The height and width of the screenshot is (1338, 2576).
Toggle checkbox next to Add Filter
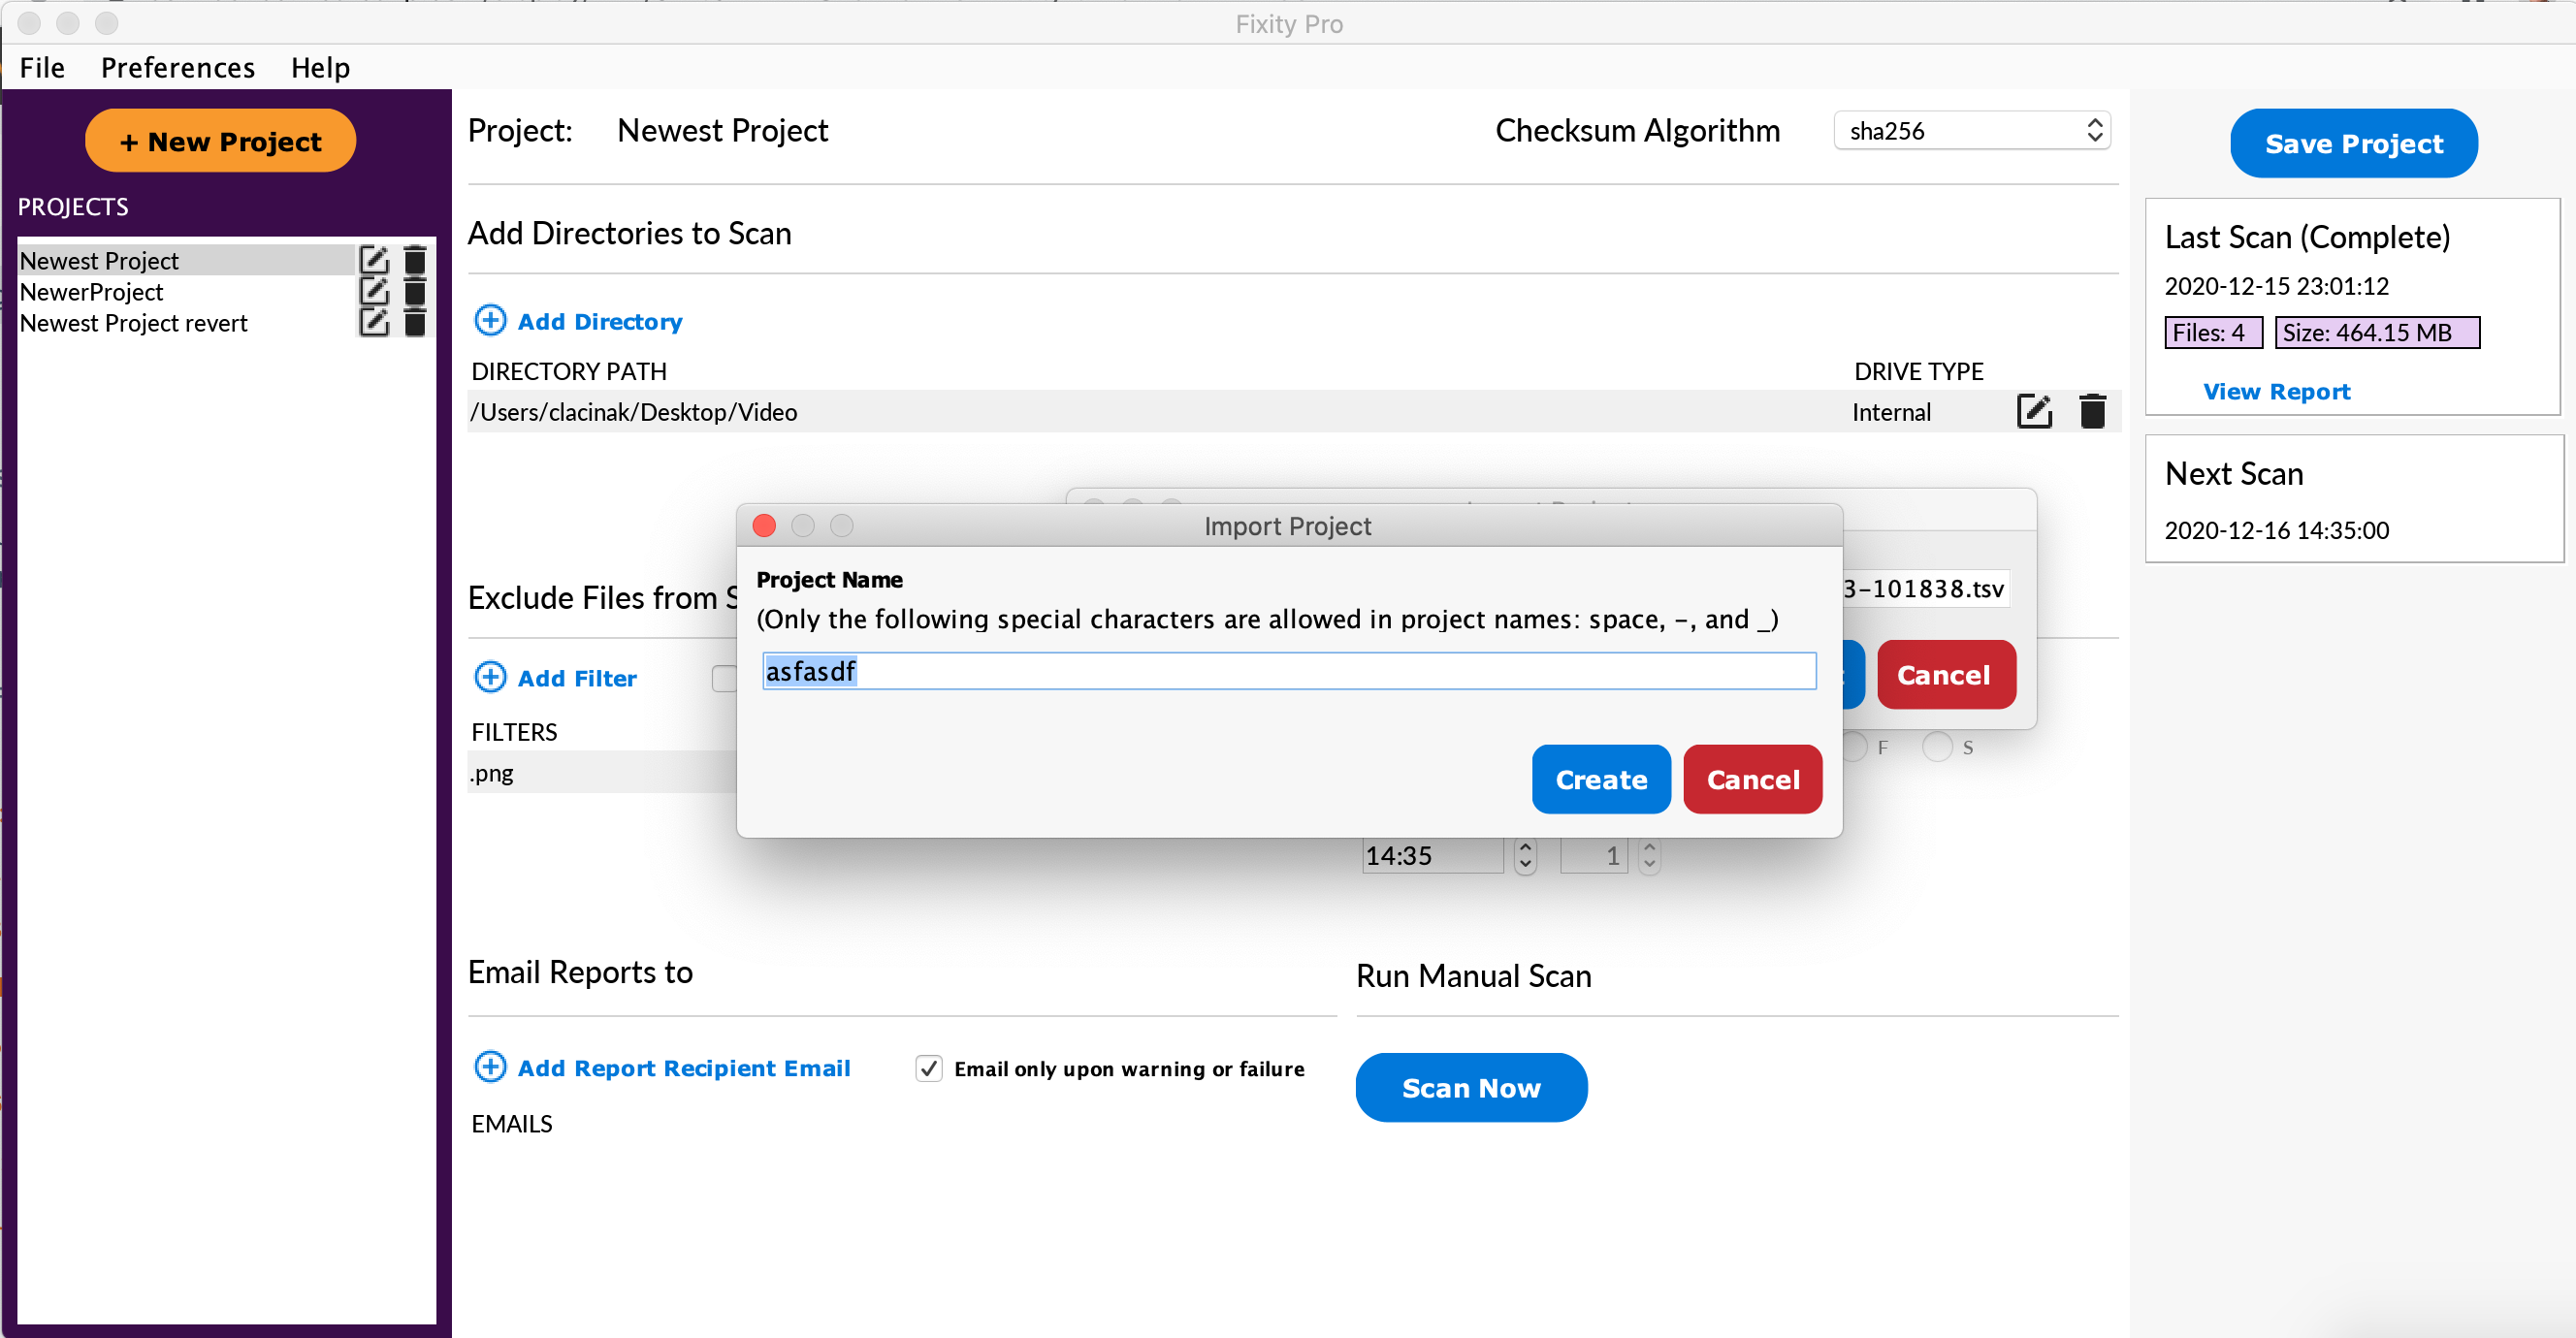724,678
